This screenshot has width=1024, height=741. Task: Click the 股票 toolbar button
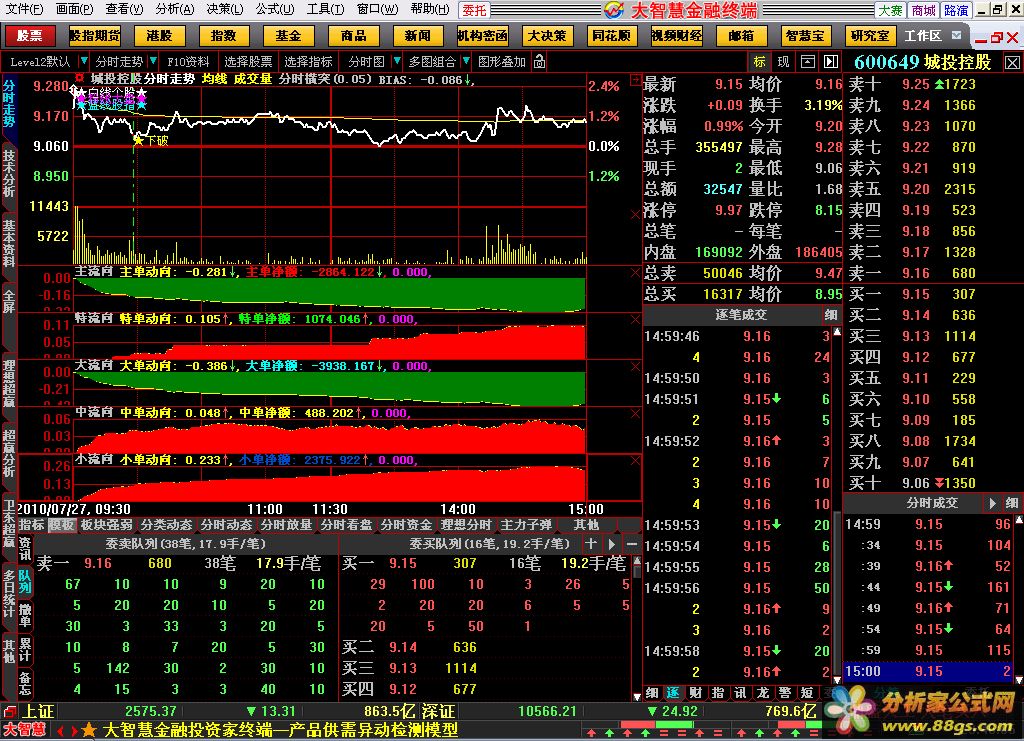(29, 36)
